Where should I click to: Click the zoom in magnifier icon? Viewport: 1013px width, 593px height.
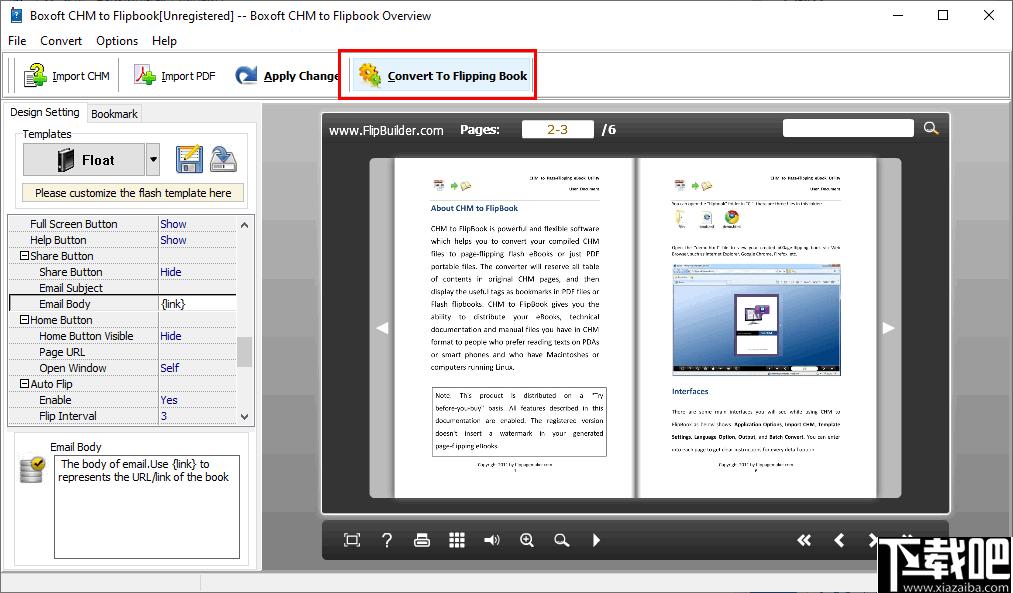click(527, 540)
